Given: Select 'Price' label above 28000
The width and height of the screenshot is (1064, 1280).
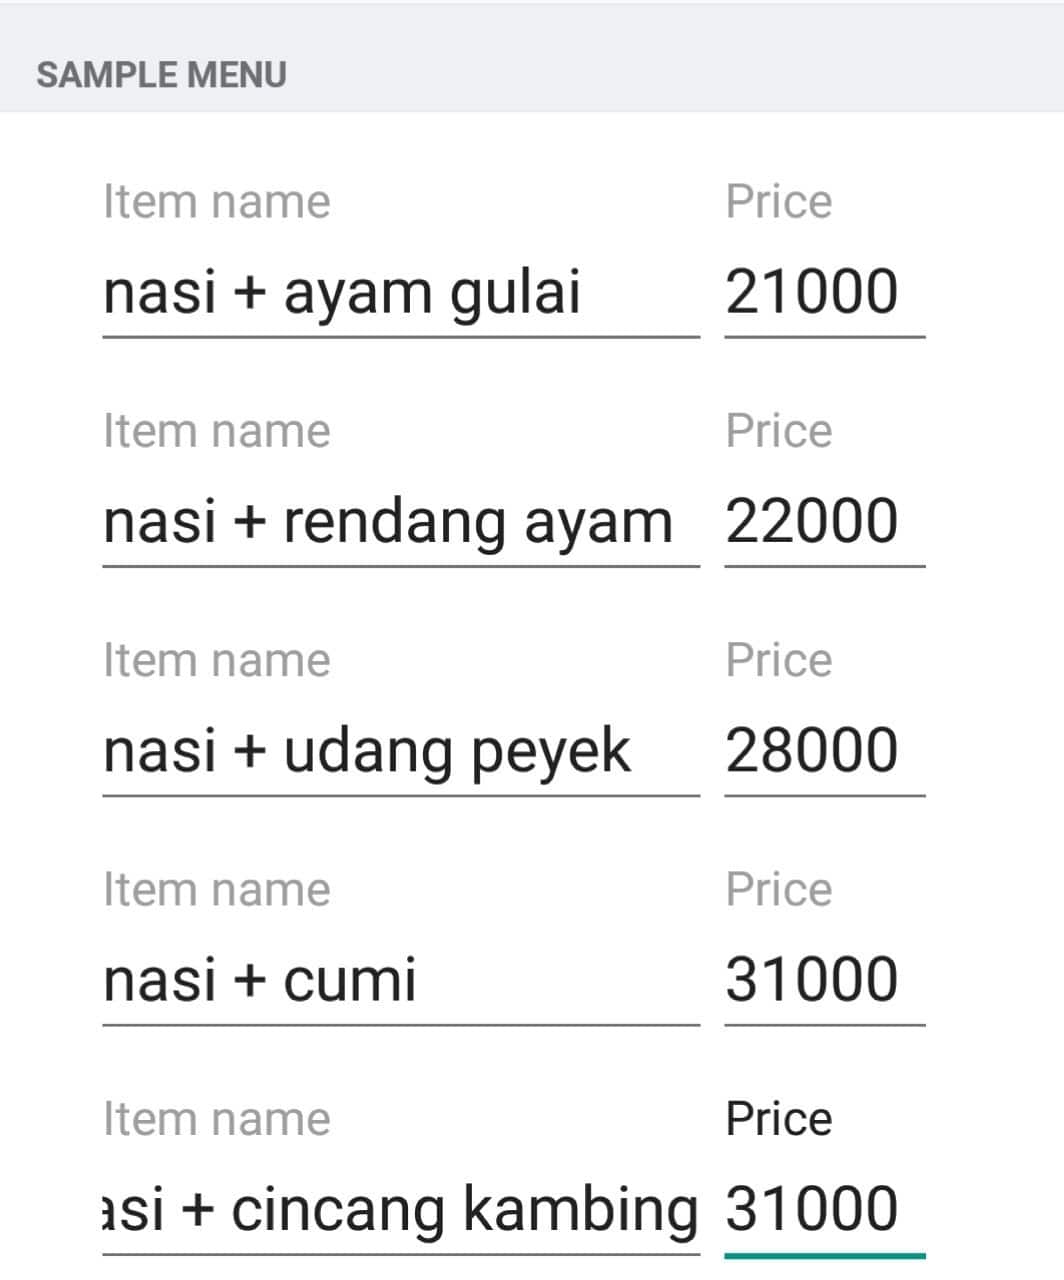Looking at the screenshot, I should coord(778,660).
